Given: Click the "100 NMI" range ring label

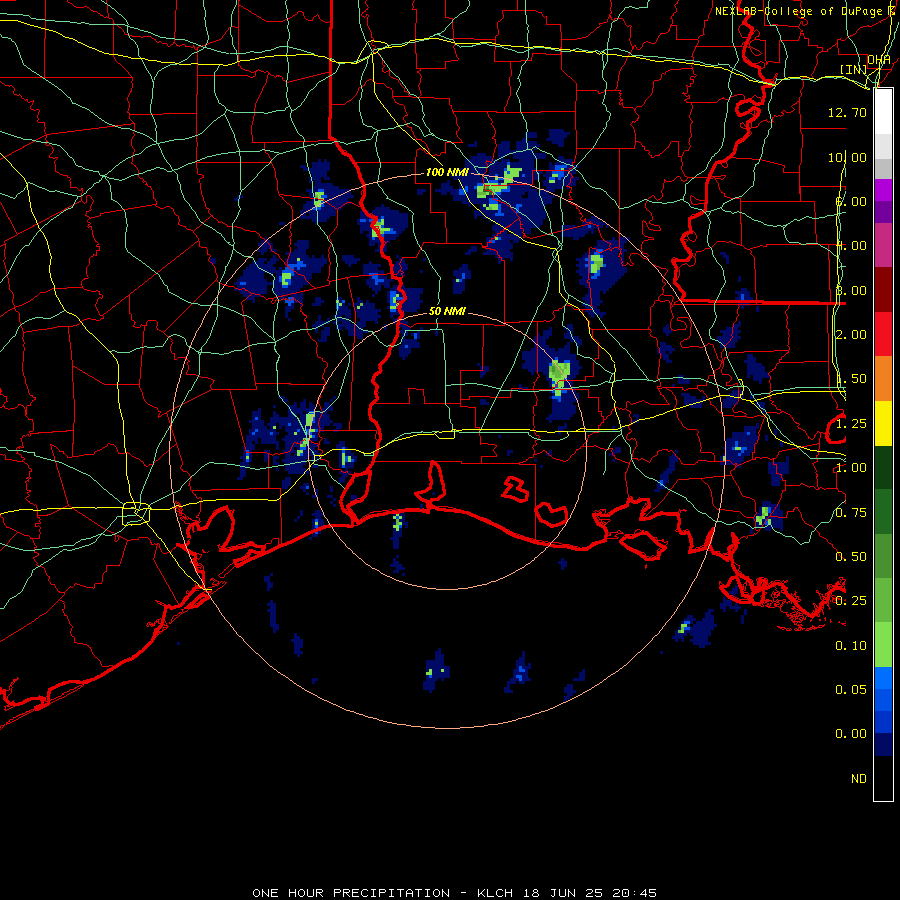Looking at the screenshot, I should [x=447, y=172].
